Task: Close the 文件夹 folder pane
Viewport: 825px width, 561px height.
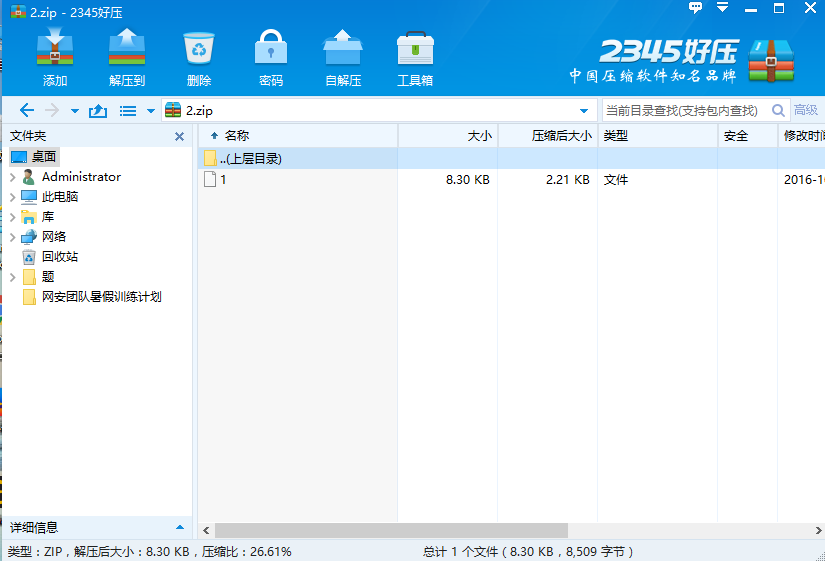Action: pyautogui.click(x=180, y=136)
